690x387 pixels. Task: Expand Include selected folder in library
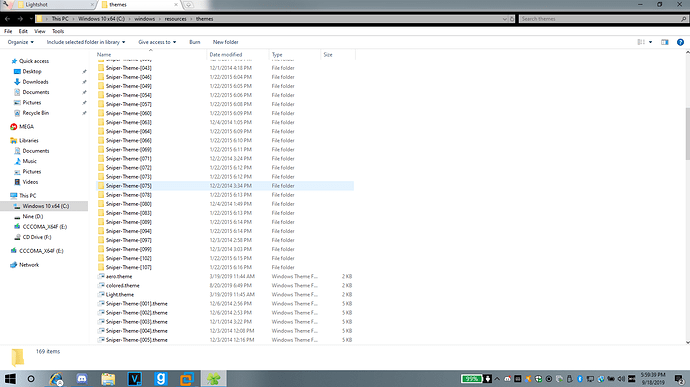[86, 42]
